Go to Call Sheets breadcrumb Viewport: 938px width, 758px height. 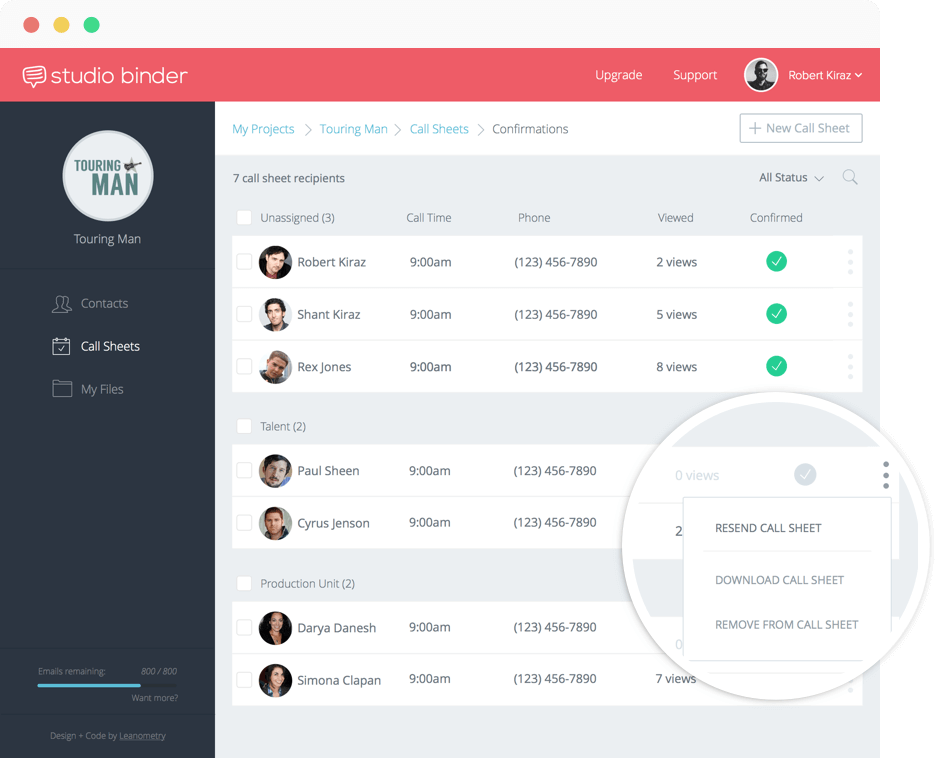(x=439, y=129)
